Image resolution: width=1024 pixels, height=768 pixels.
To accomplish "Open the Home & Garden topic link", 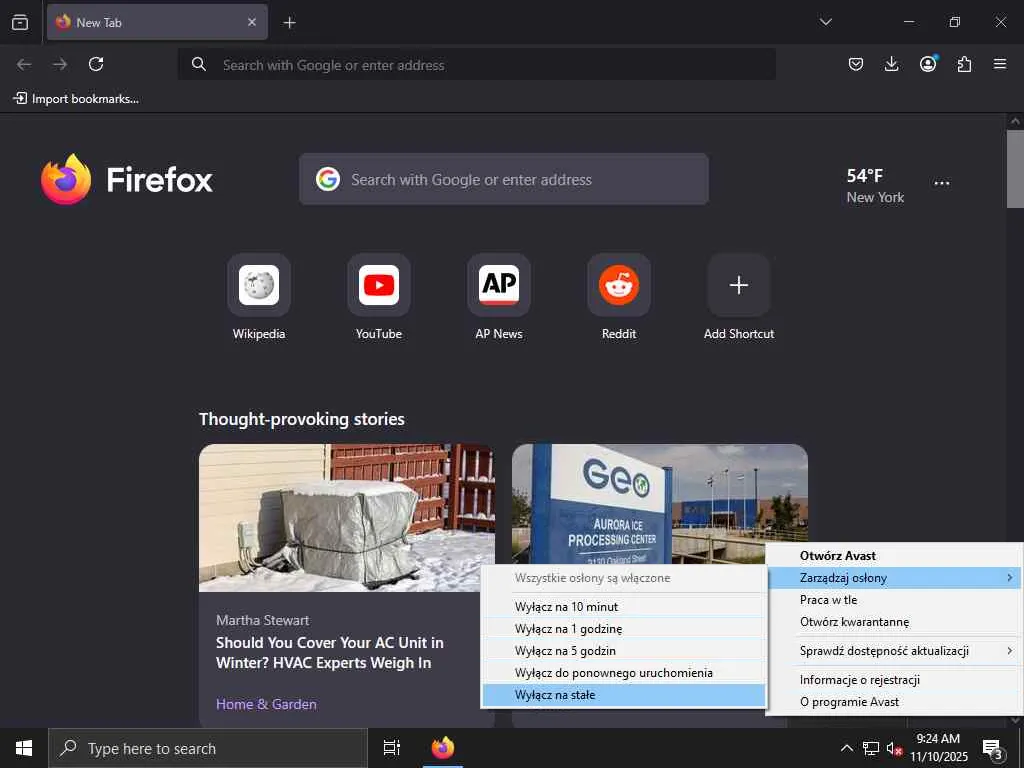I will [x=266, y=704].
